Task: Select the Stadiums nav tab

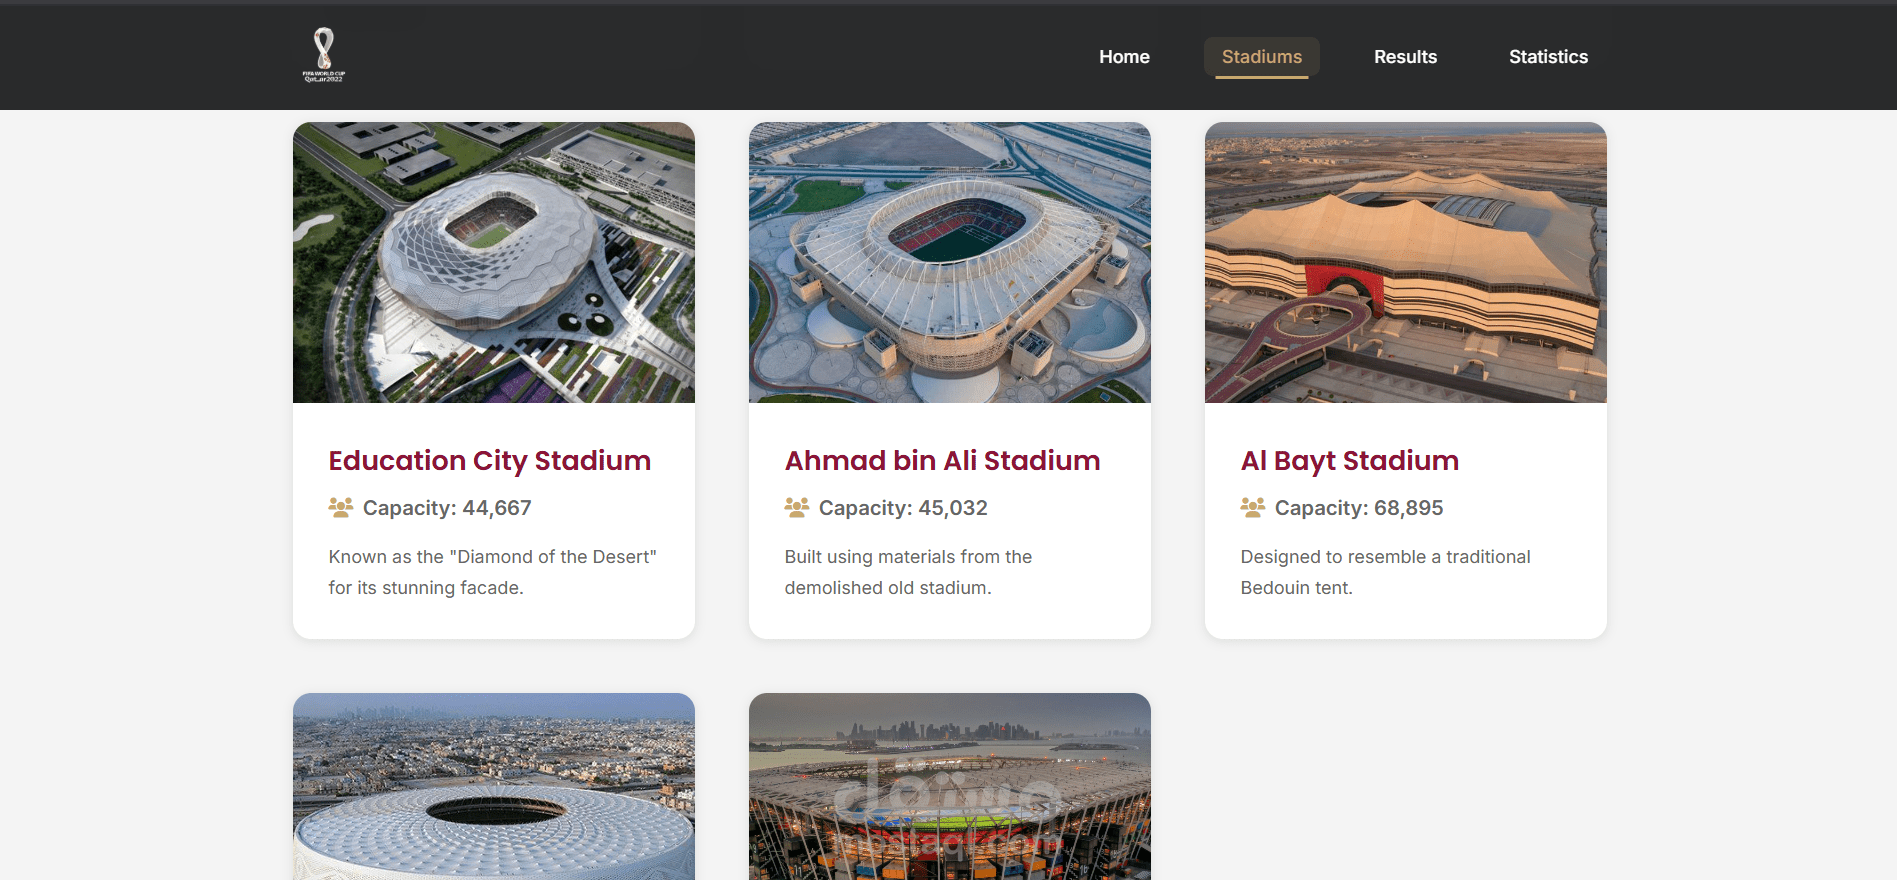Action: click(1261, 57)
